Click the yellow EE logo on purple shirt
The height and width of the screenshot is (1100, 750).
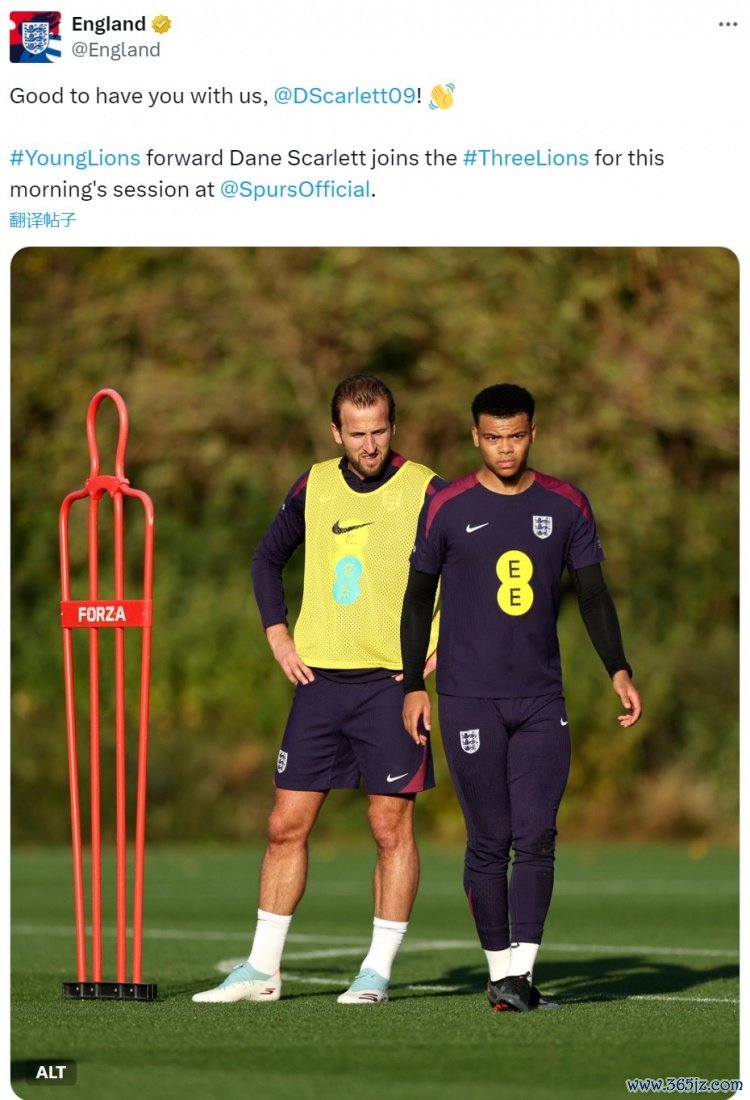point(515,583)
